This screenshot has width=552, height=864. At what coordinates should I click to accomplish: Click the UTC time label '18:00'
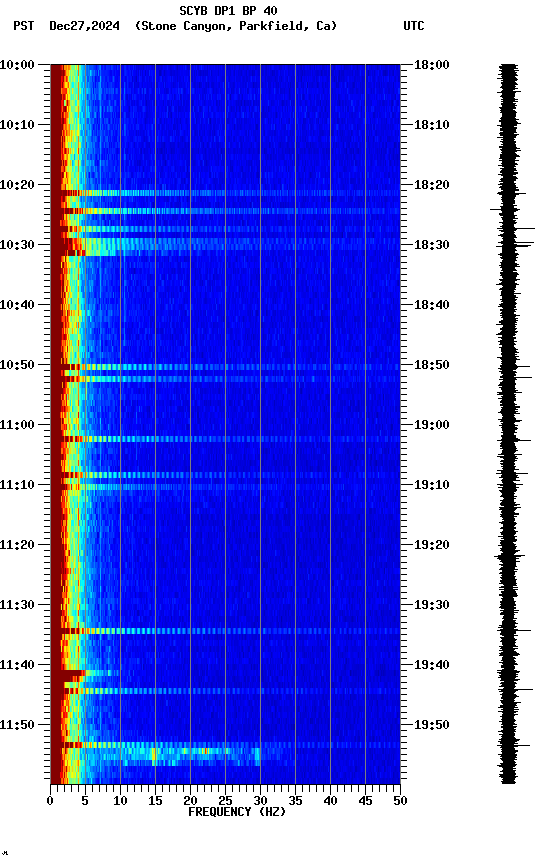(x=432, y=65)
